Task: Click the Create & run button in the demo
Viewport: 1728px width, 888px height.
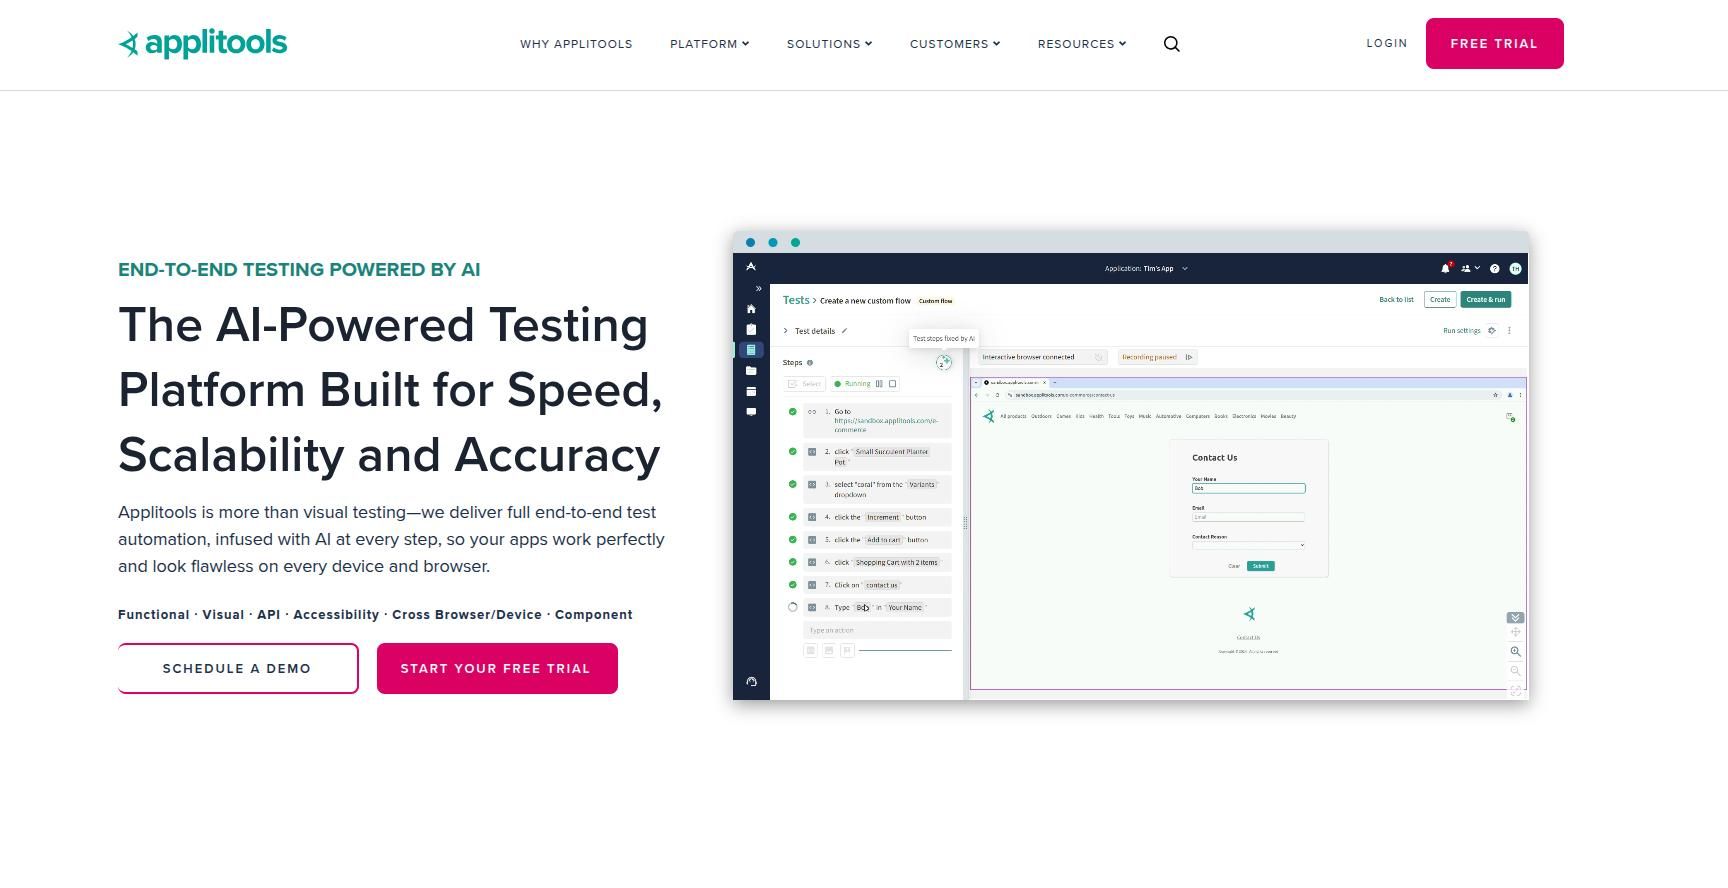Action: tap(1485, 299)
